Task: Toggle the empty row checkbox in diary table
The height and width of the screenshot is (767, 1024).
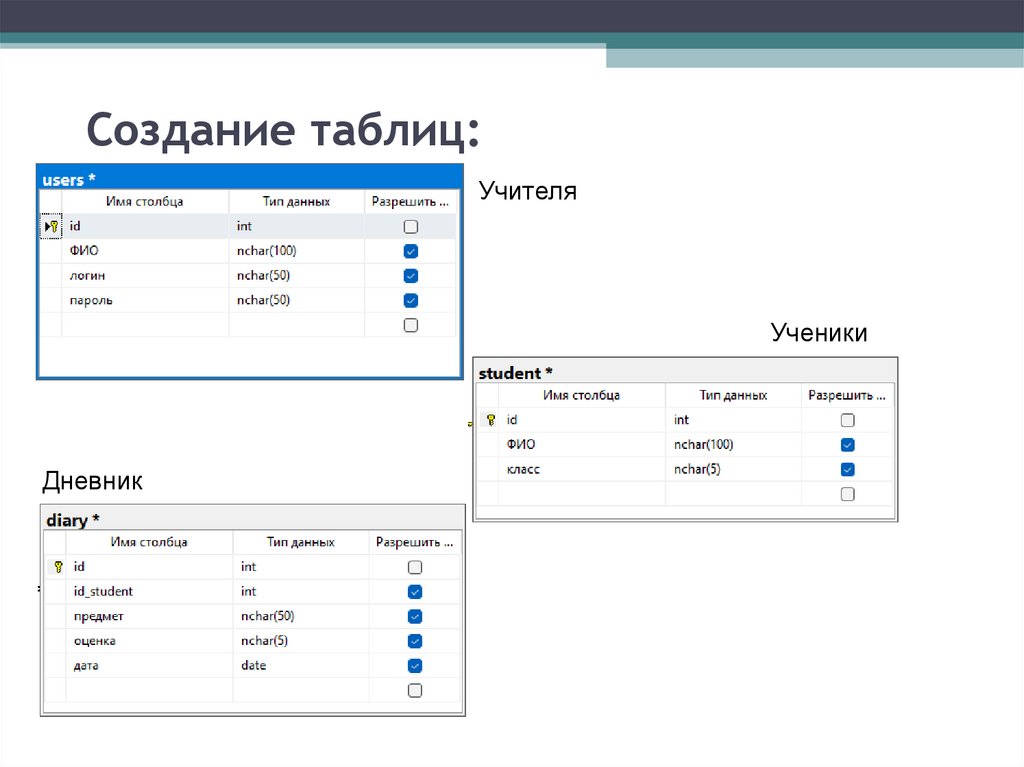Action: click(x=415, y=690)
